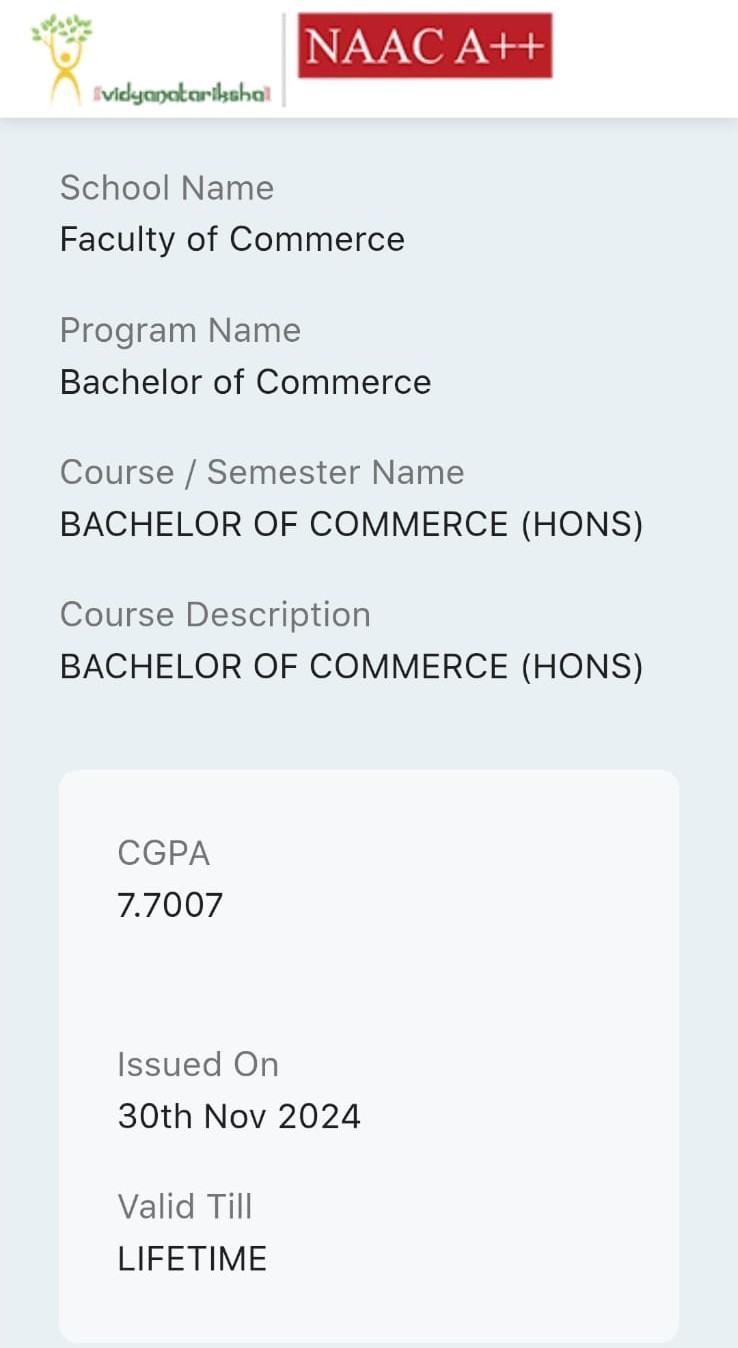Click the Valid Till label
This screenshot has height=1348, width=738.
185,1206
